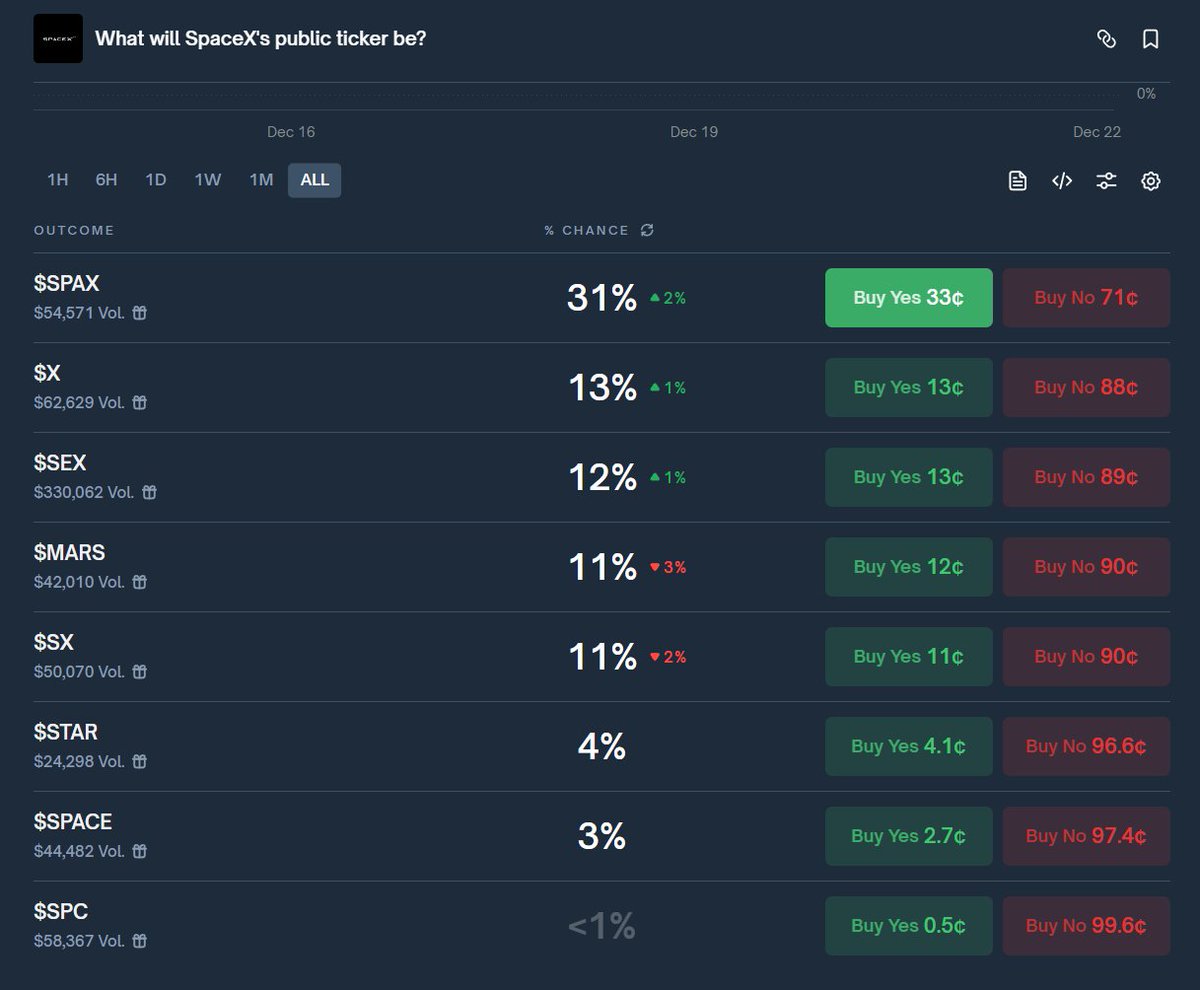The height and width of the screenshot is (990, 1200).
Task: Switch to the 1W timeframe tab
Action: pyautogui.click(x=208, y=180)
